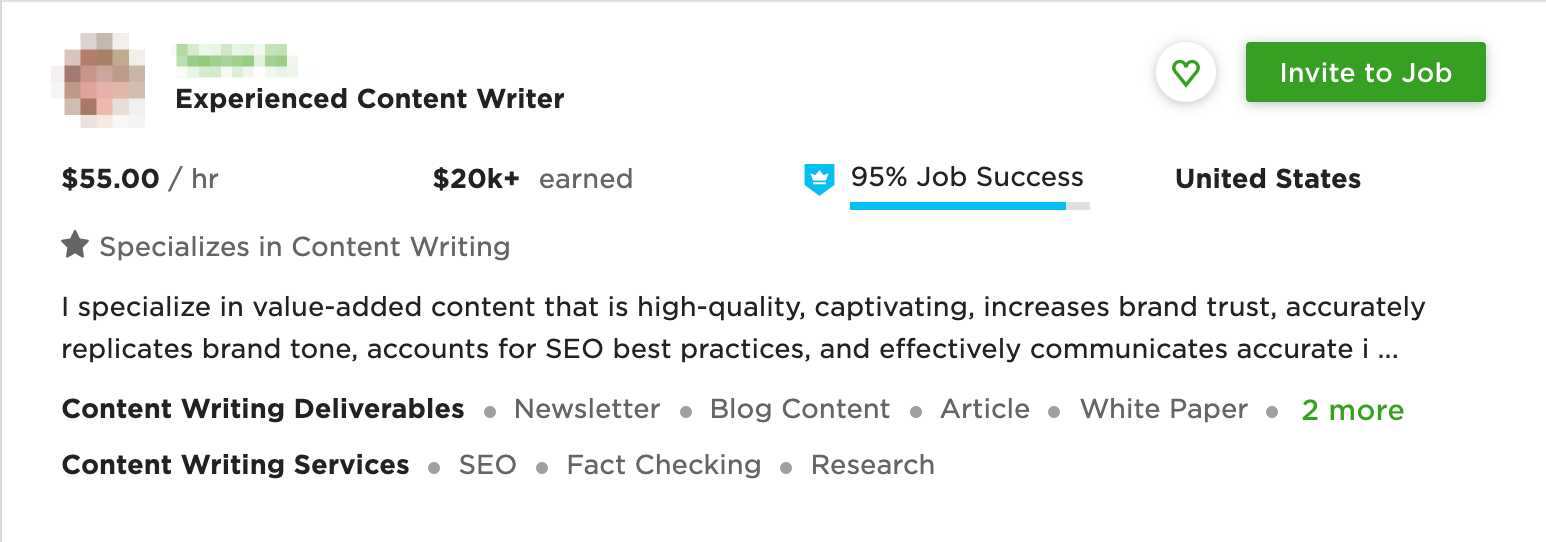The width and height of the screenshot is (1546, 542).
Task: Click the Article deliverable tag
Action: click(x=985, y=410)
